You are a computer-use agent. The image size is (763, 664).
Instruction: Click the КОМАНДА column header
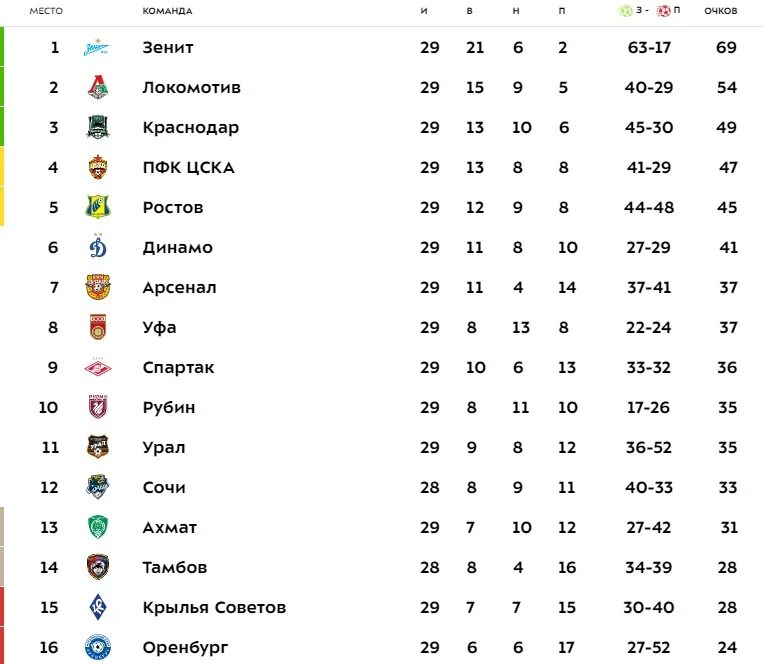click(167, 11)
